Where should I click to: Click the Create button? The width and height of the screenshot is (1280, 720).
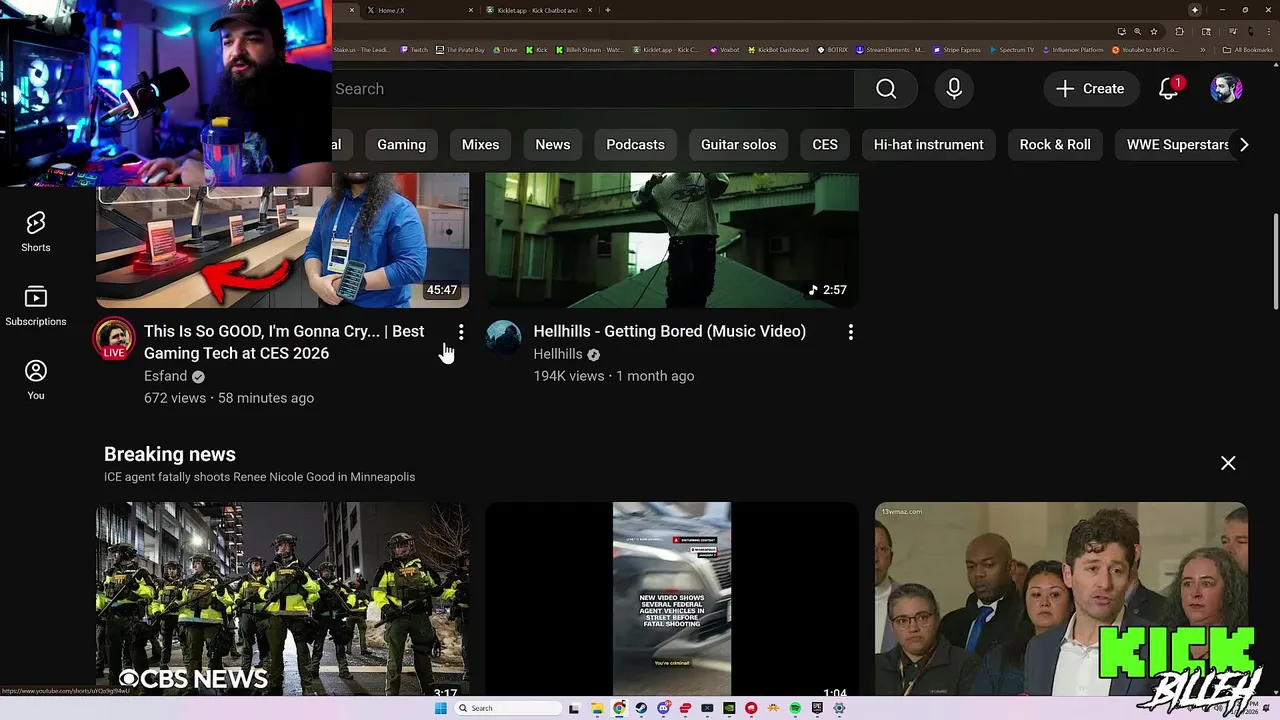point(1090,89)
